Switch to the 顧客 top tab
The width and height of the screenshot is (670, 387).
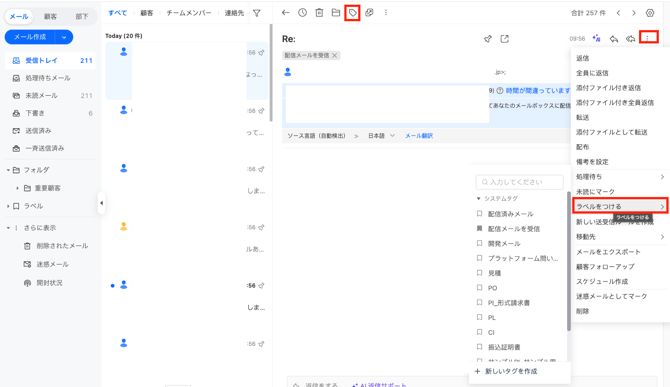pos(50,17)
